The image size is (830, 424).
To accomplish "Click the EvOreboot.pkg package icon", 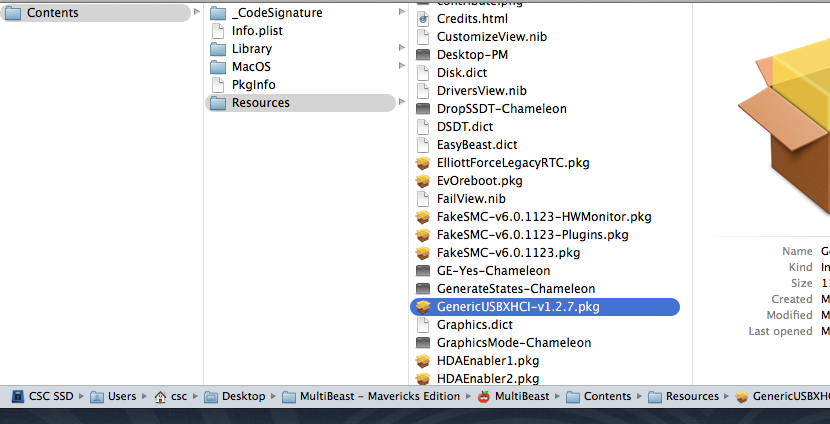I will (423, 181).
